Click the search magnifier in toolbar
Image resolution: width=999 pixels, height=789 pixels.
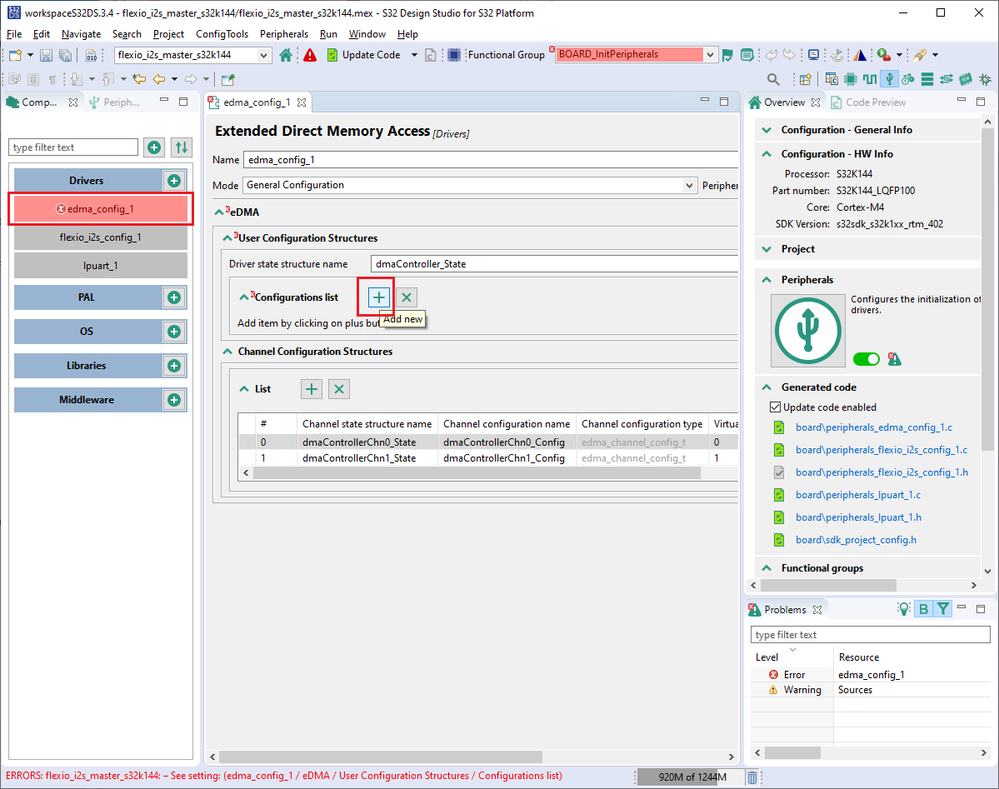coord(773,79)
